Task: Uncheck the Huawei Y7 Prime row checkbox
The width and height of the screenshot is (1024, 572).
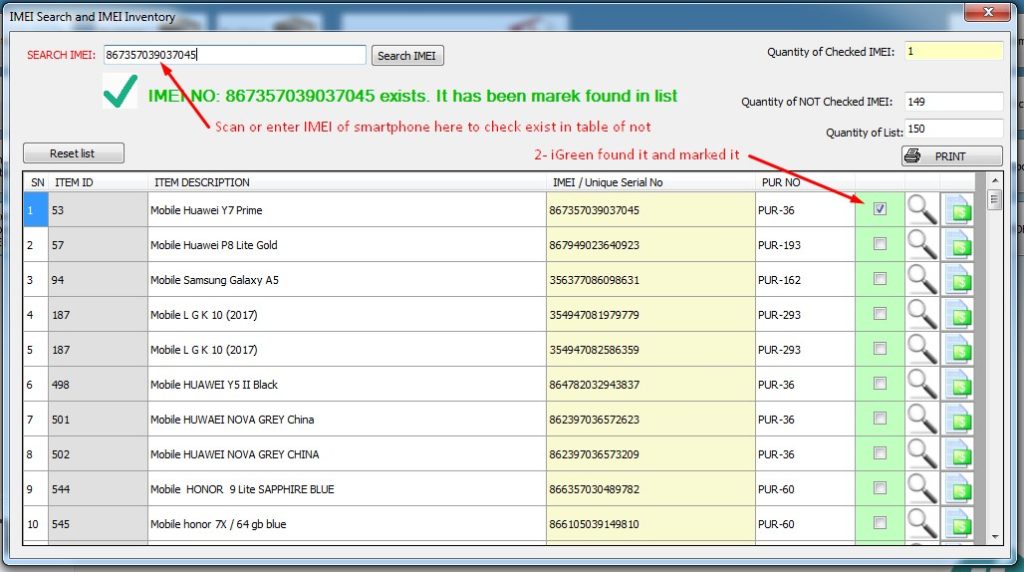Action: pos(880,209)
